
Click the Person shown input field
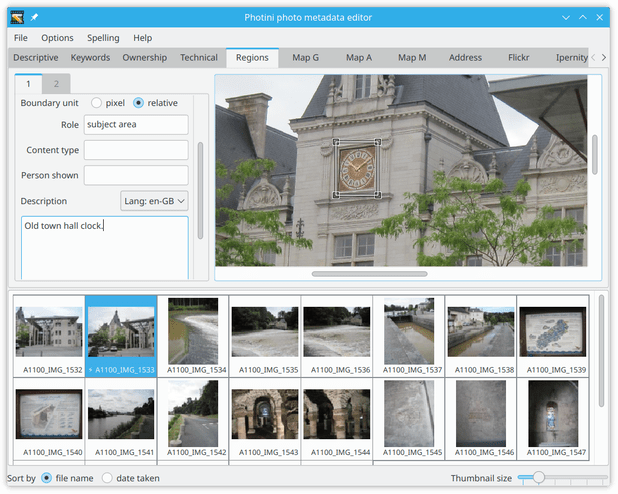coord(136,175)
